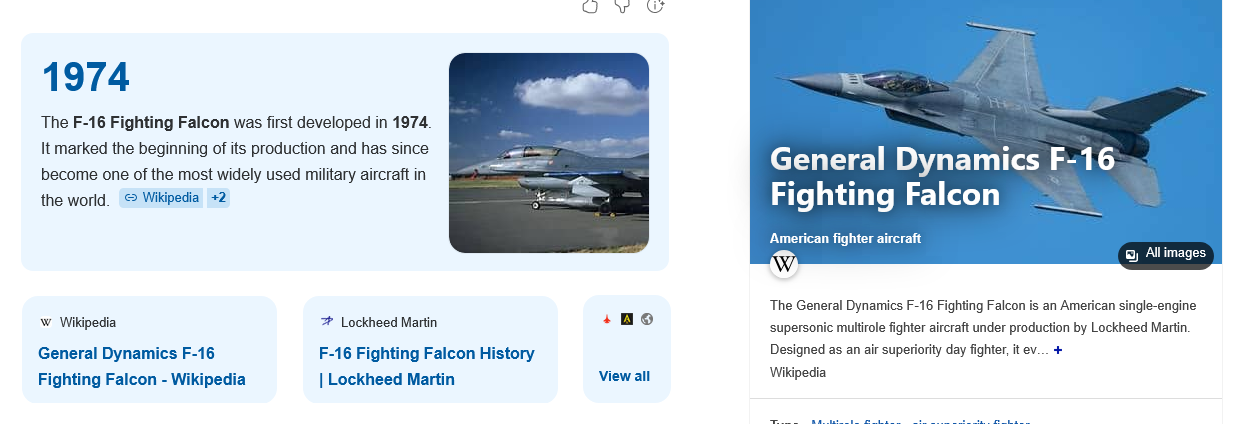
Task: Open the AI info icon with sparkle
Action: 656,6
